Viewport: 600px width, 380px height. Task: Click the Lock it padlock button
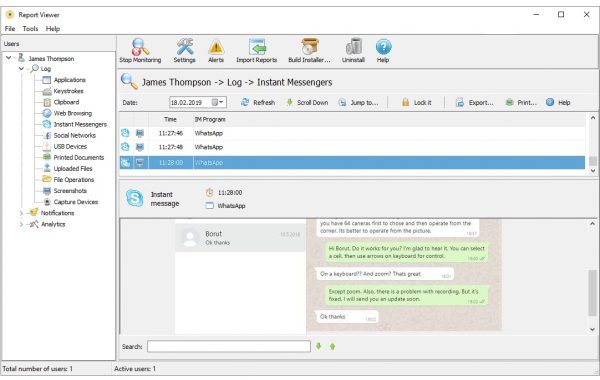[x=416, y=103]
